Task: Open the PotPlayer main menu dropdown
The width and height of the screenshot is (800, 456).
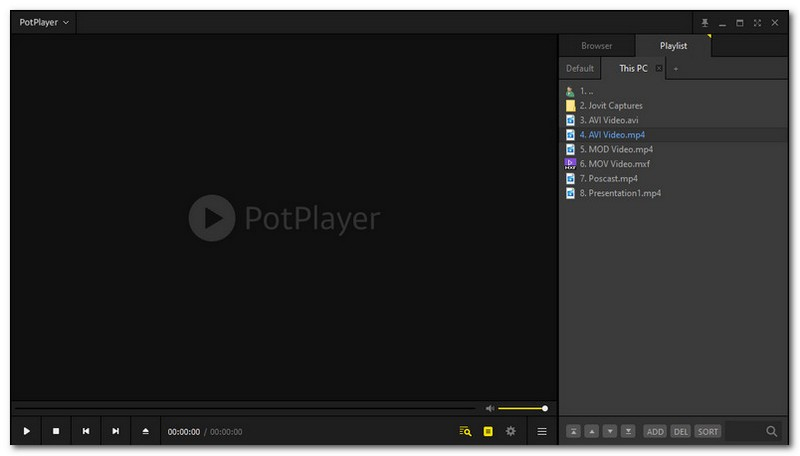Action: [44, 22]
